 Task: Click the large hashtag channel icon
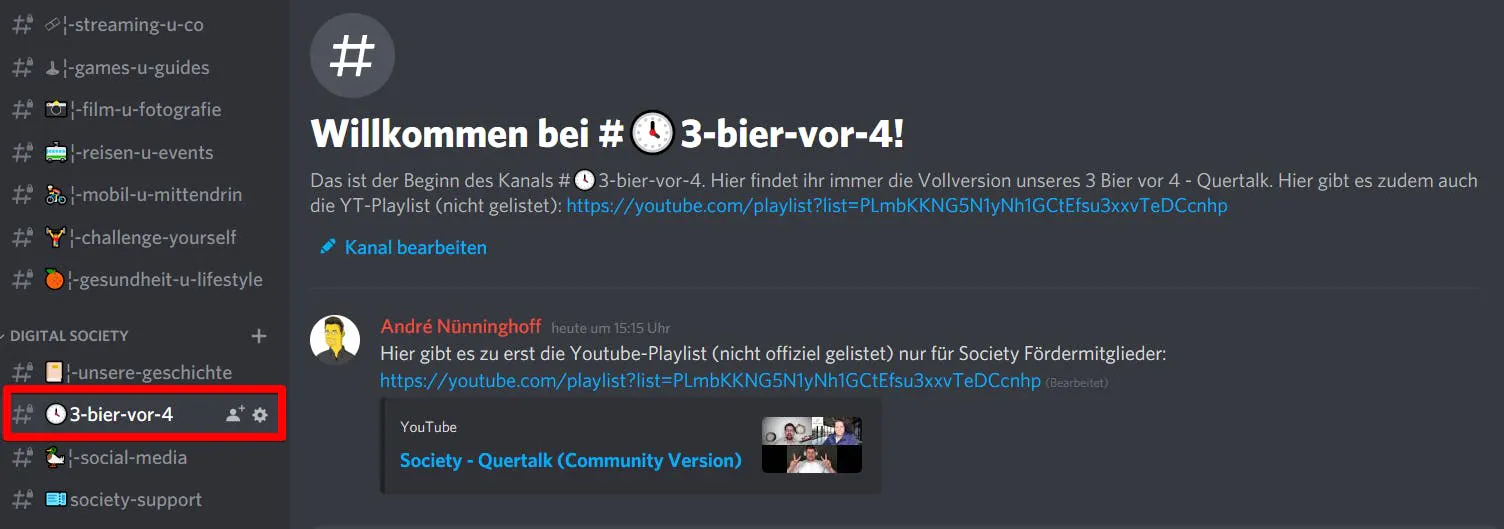[x=352, y=56]
